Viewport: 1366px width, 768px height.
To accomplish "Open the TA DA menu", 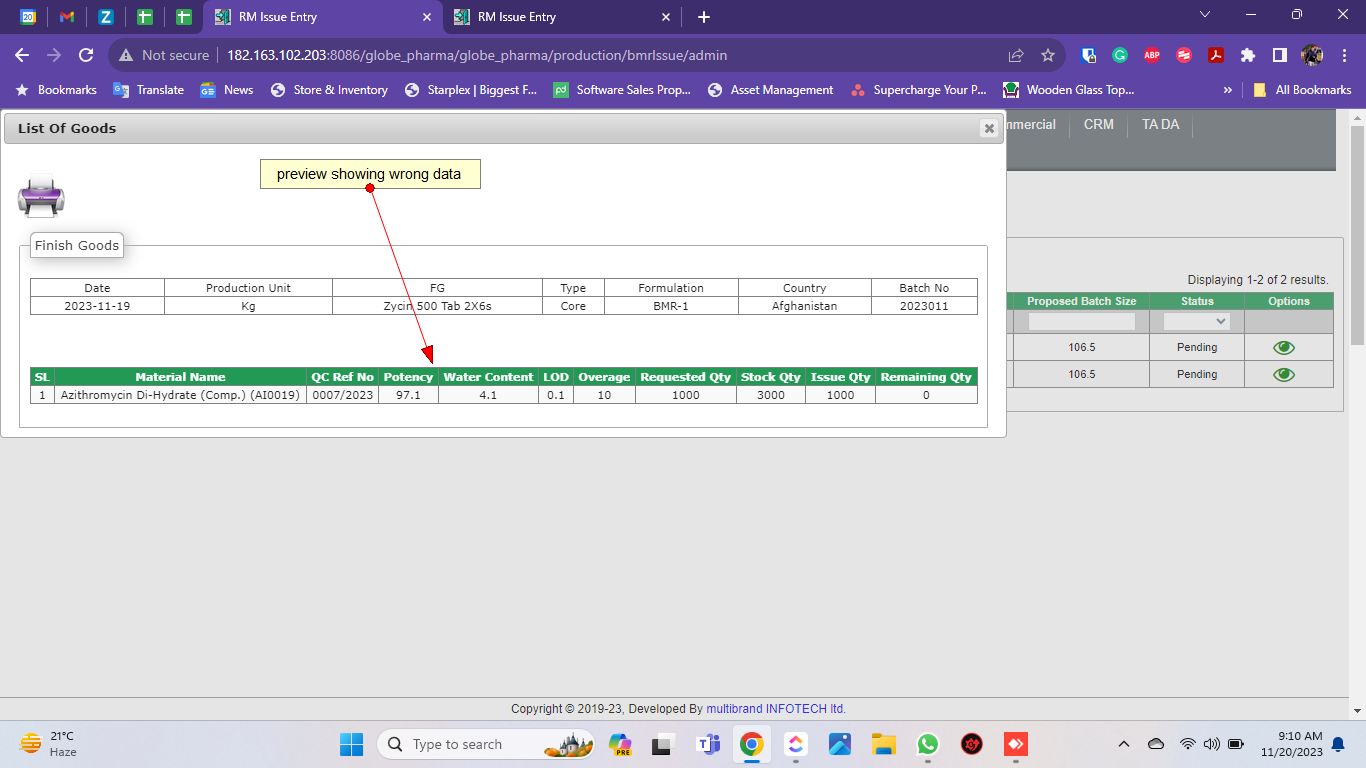I will 1160,125.
